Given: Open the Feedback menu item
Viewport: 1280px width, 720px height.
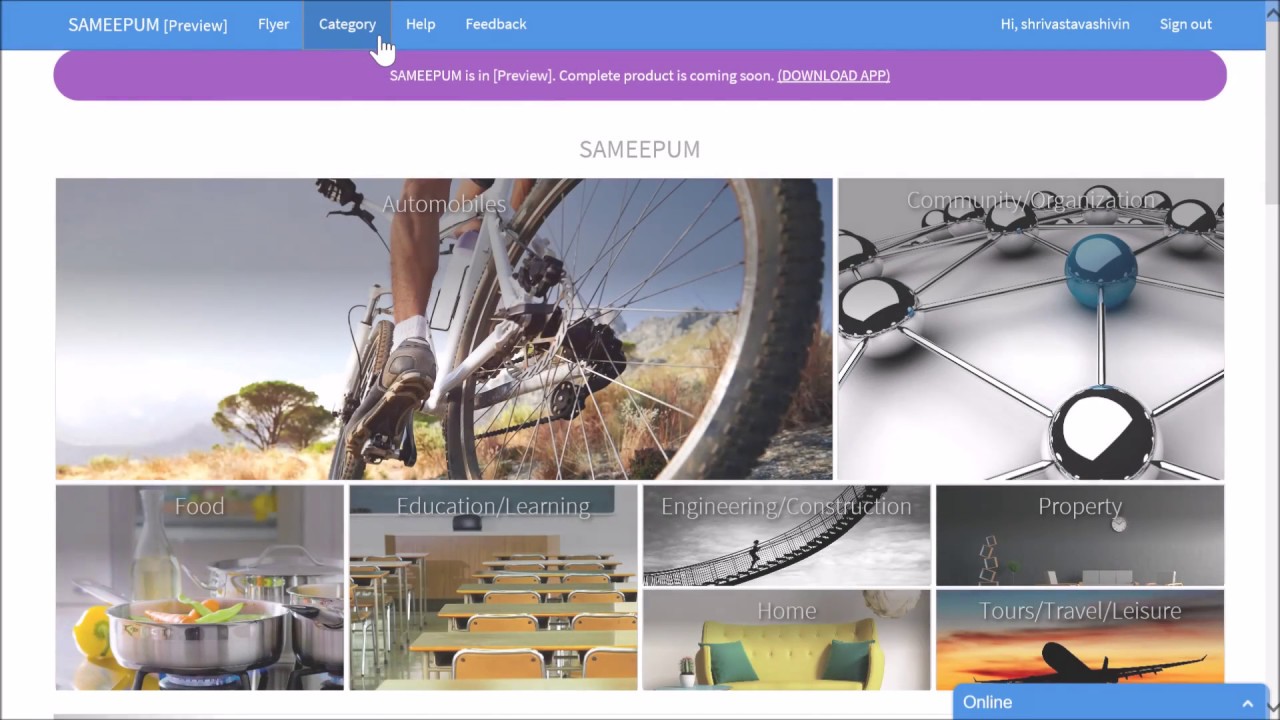Looking at the screenshot, I should pos(496,24).
